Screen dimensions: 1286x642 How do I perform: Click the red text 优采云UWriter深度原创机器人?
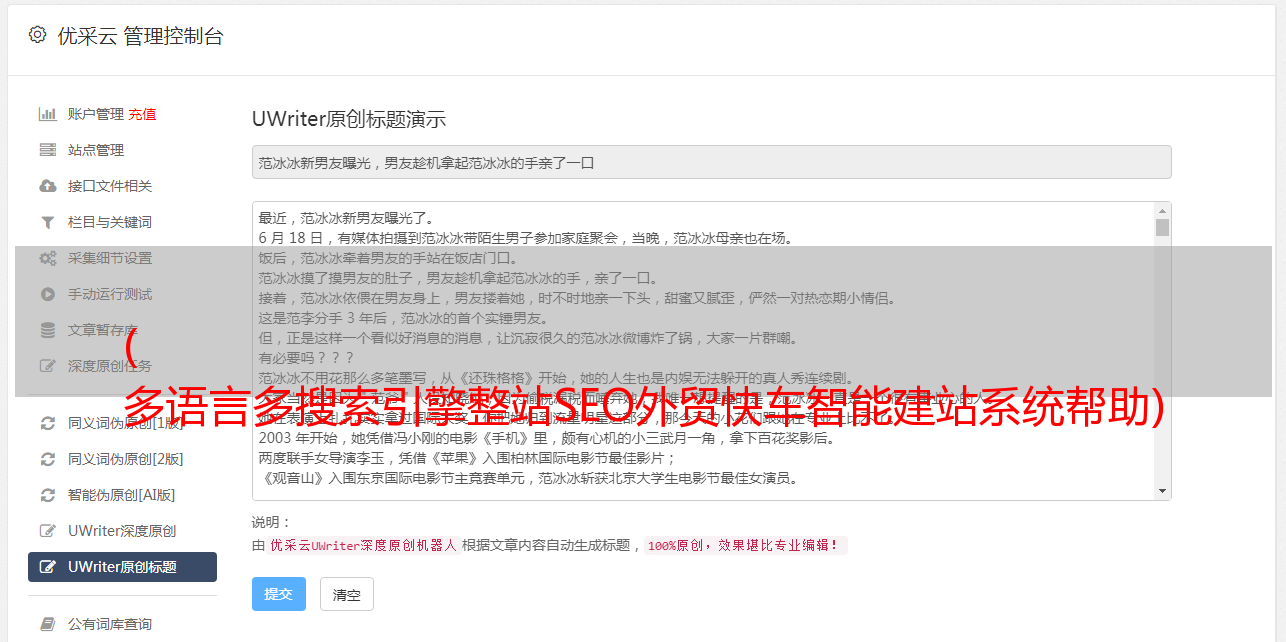(363, 546)
